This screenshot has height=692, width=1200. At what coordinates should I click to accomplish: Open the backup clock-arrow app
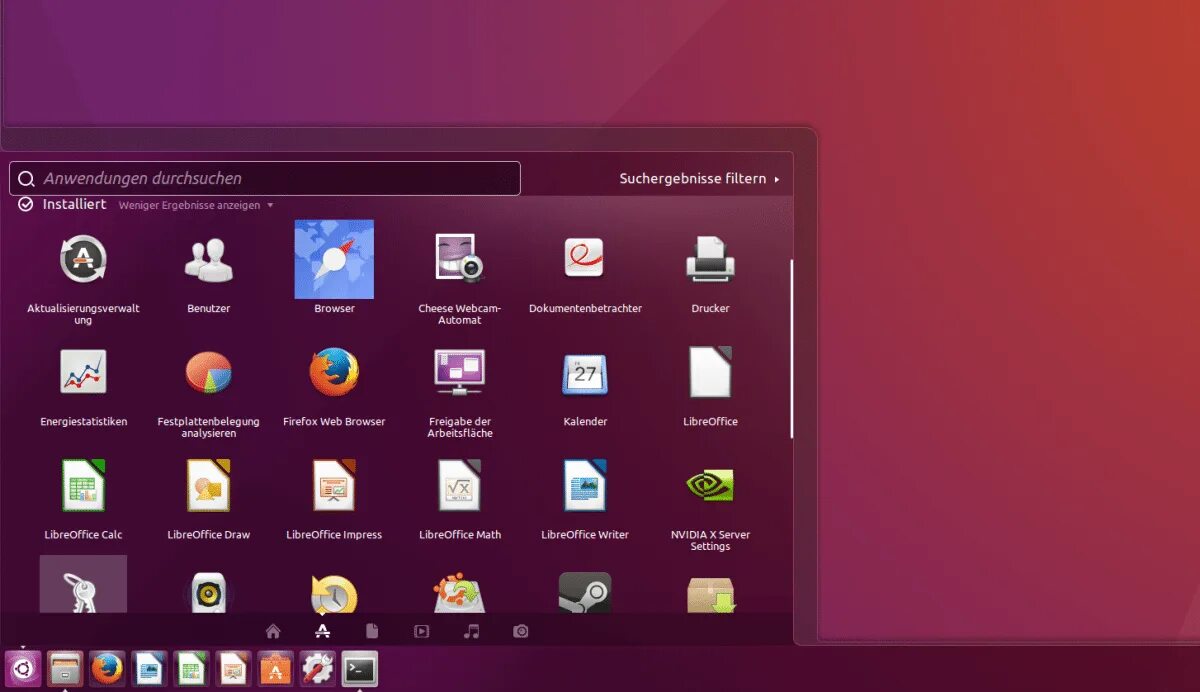click(x=334, y=592)
